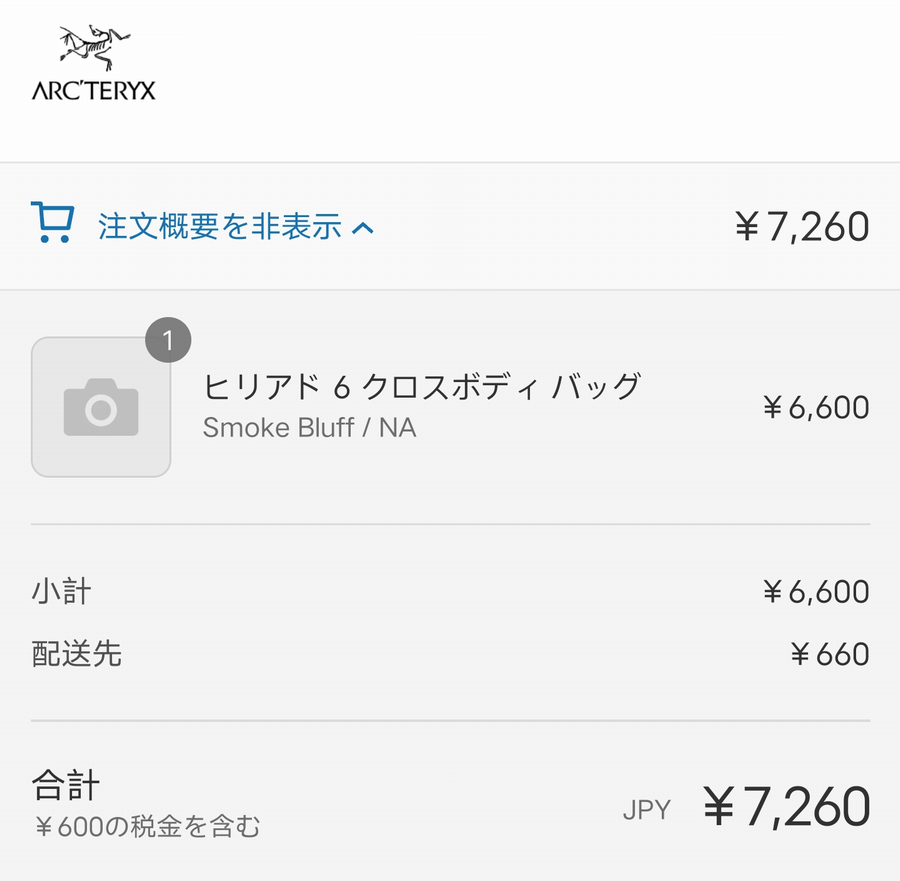900x881 pixels.
Task: Hide order summary via 注文概要を非表示 link
Action: click(219, 227)
